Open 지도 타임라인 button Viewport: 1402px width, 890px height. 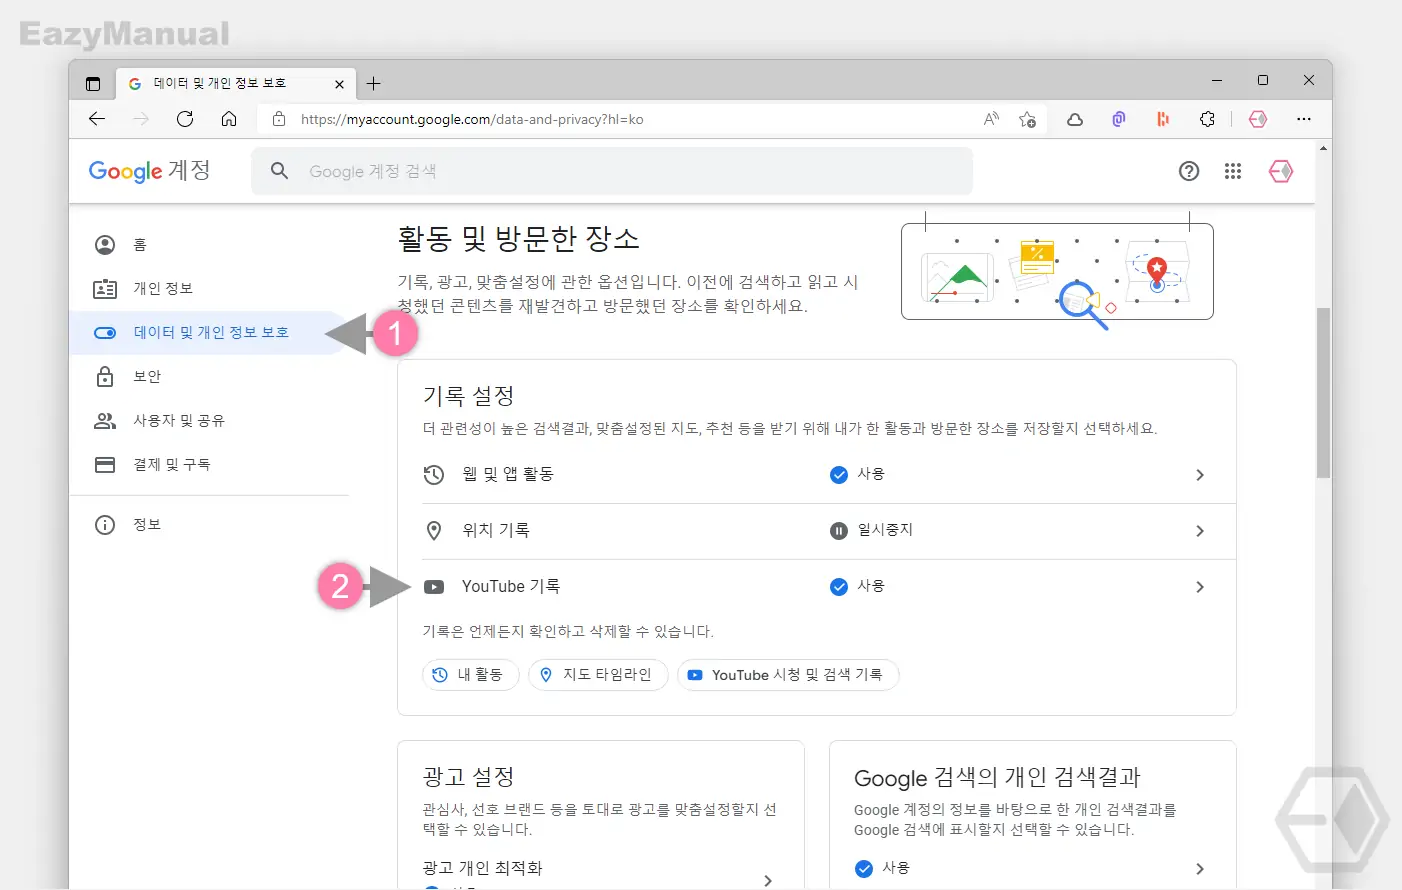point(598,675)
